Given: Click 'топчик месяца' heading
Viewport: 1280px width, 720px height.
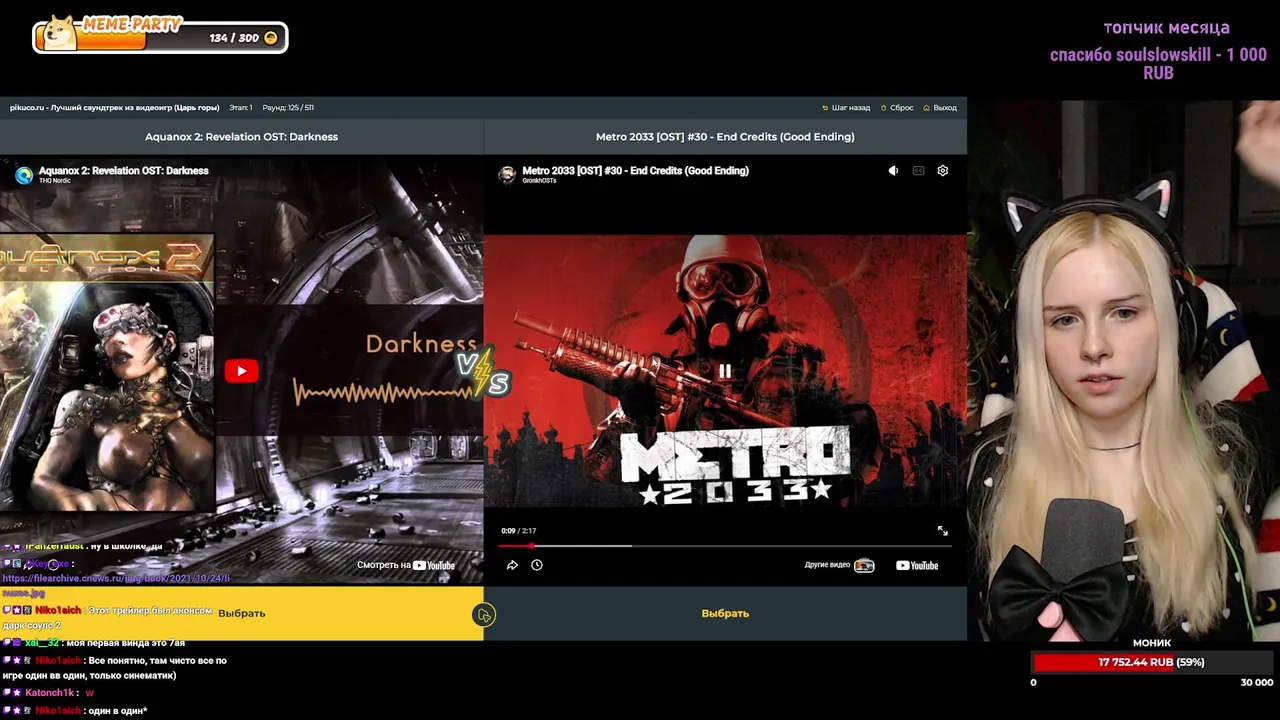Looking at the screenshot, I should pyautogui.click(x=1166, y=28).
